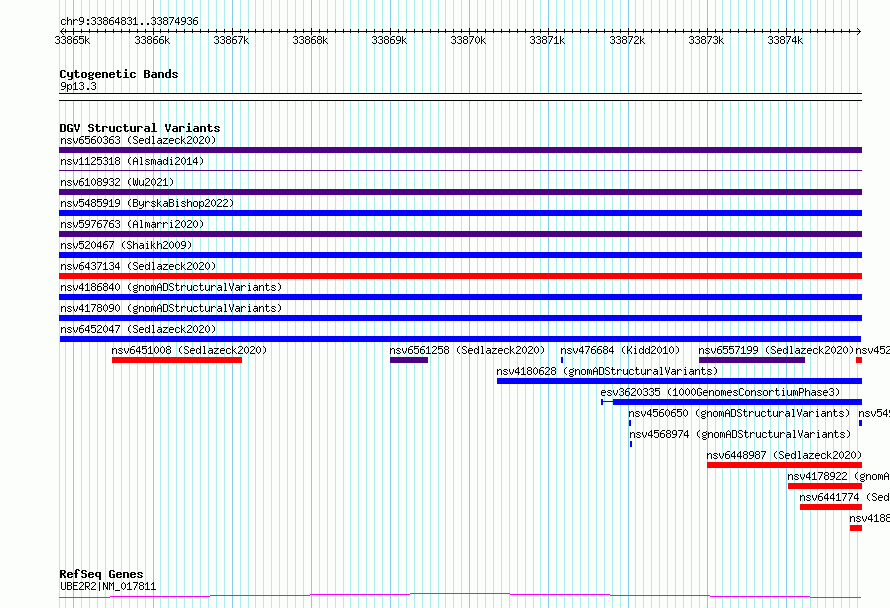
Task: Click the nsv4568974 gnomADStructuralVariants label
Action: click(740, 434)
